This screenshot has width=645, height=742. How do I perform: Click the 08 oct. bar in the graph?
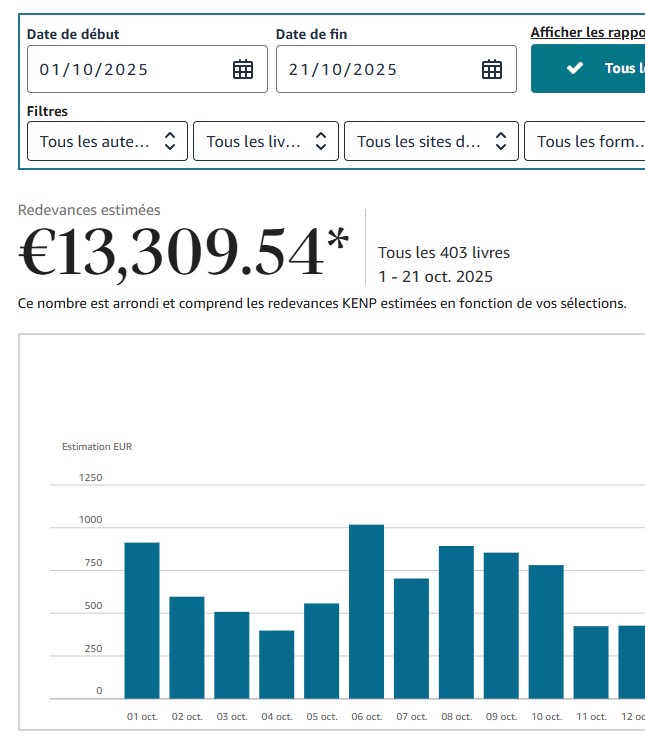point(456,622)
